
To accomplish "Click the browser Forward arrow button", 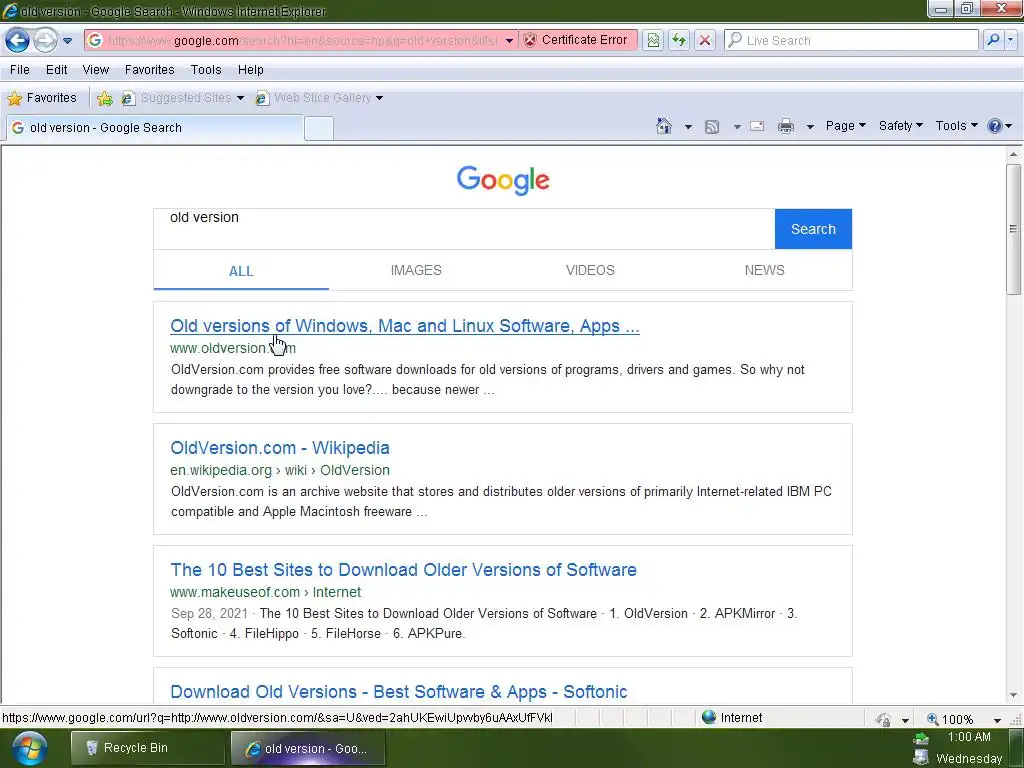I will pyautogui.click(x=45, y=40).
